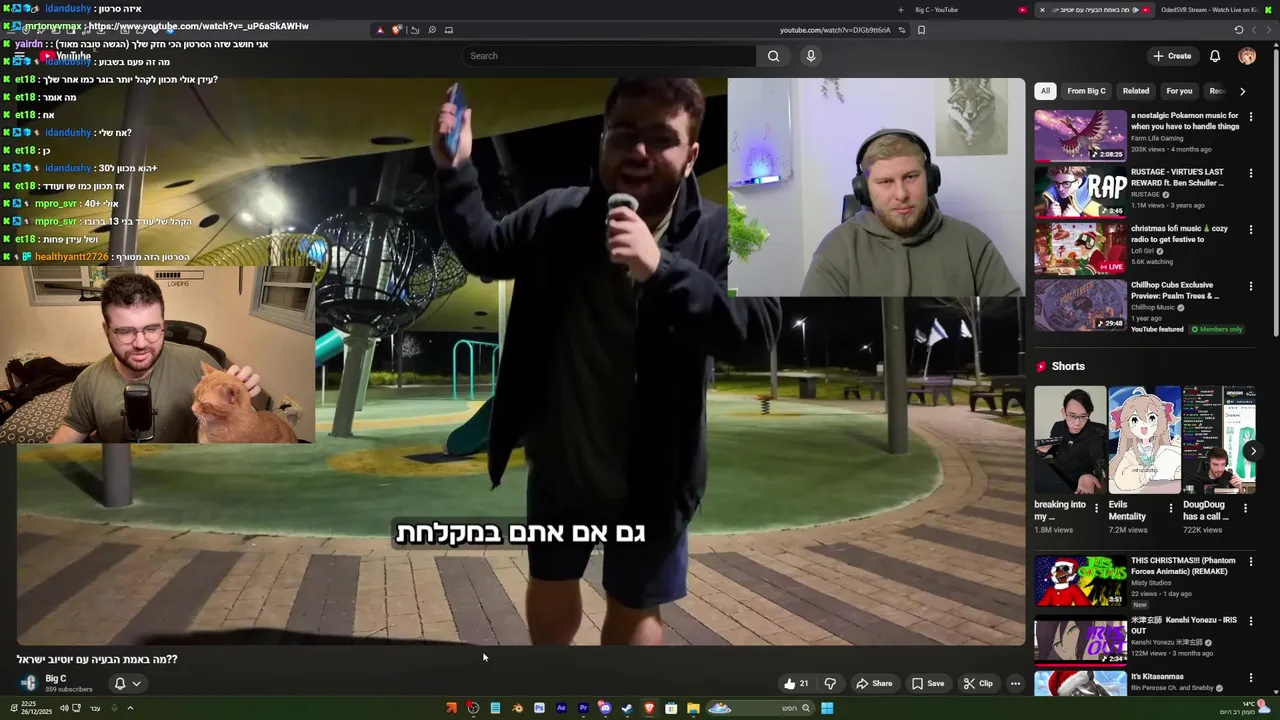Open Evils Mentality short
This screenshot has width=1280, height=720.
click(1144, 440)
